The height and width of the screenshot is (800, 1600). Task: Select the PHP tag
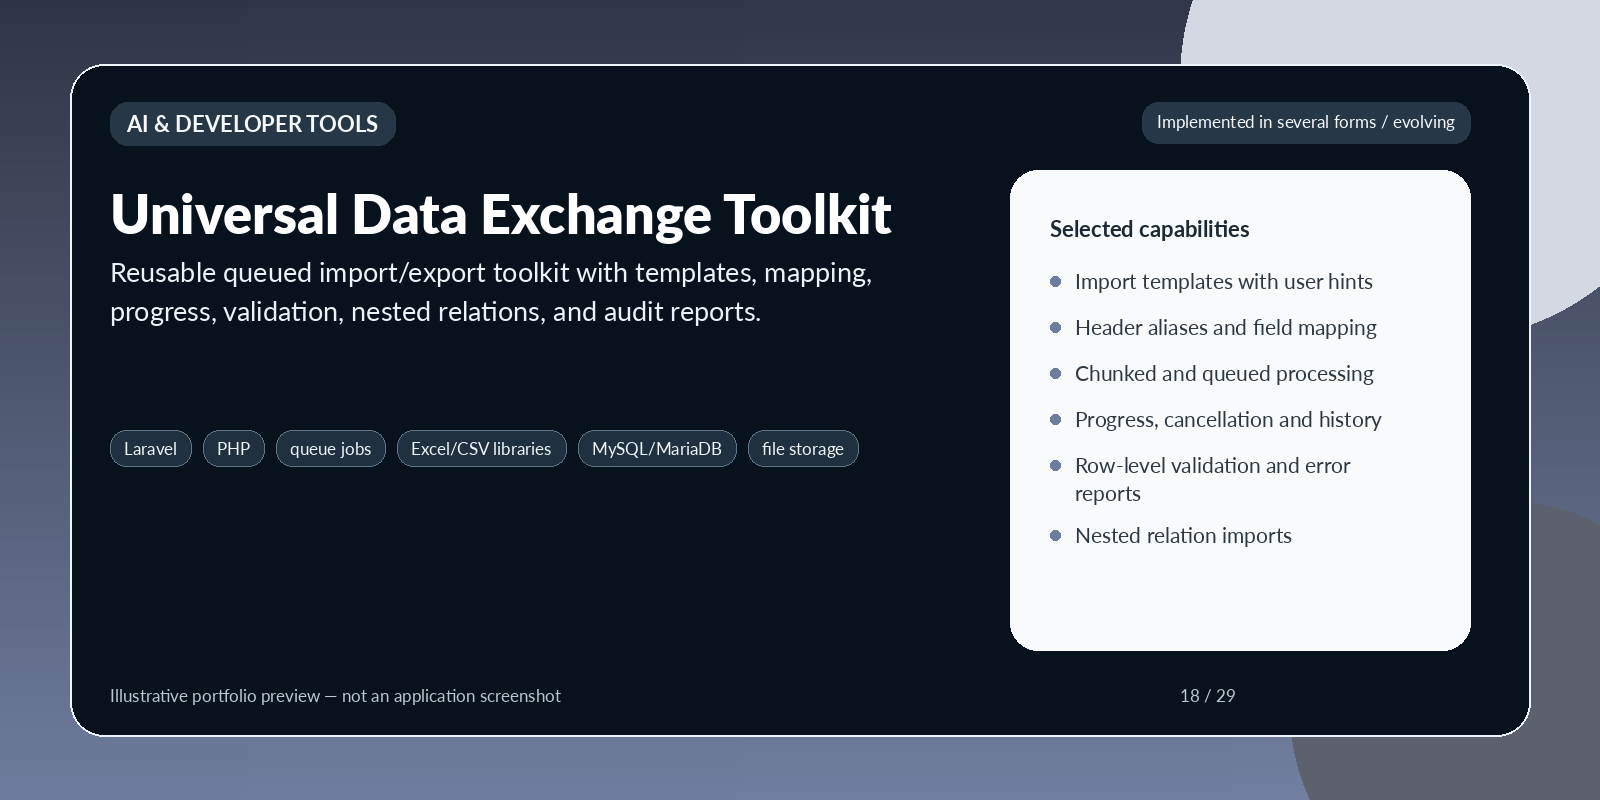233,448
